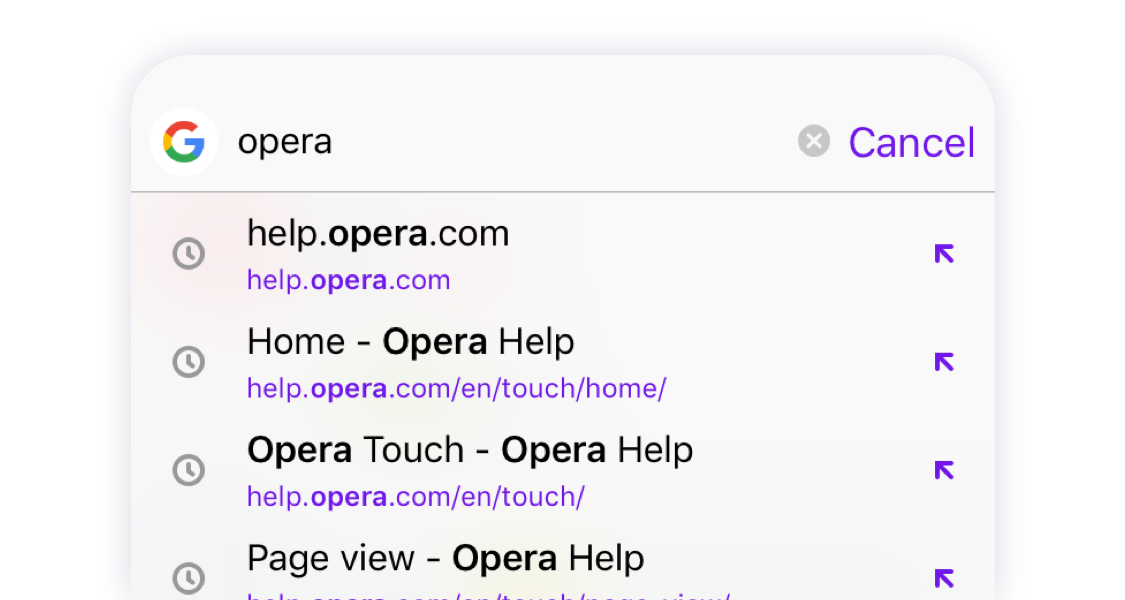1125x600 pixels.
Task: Click the partially visible page-view URL
Action: pyautogui.click(x=488, y=596)
